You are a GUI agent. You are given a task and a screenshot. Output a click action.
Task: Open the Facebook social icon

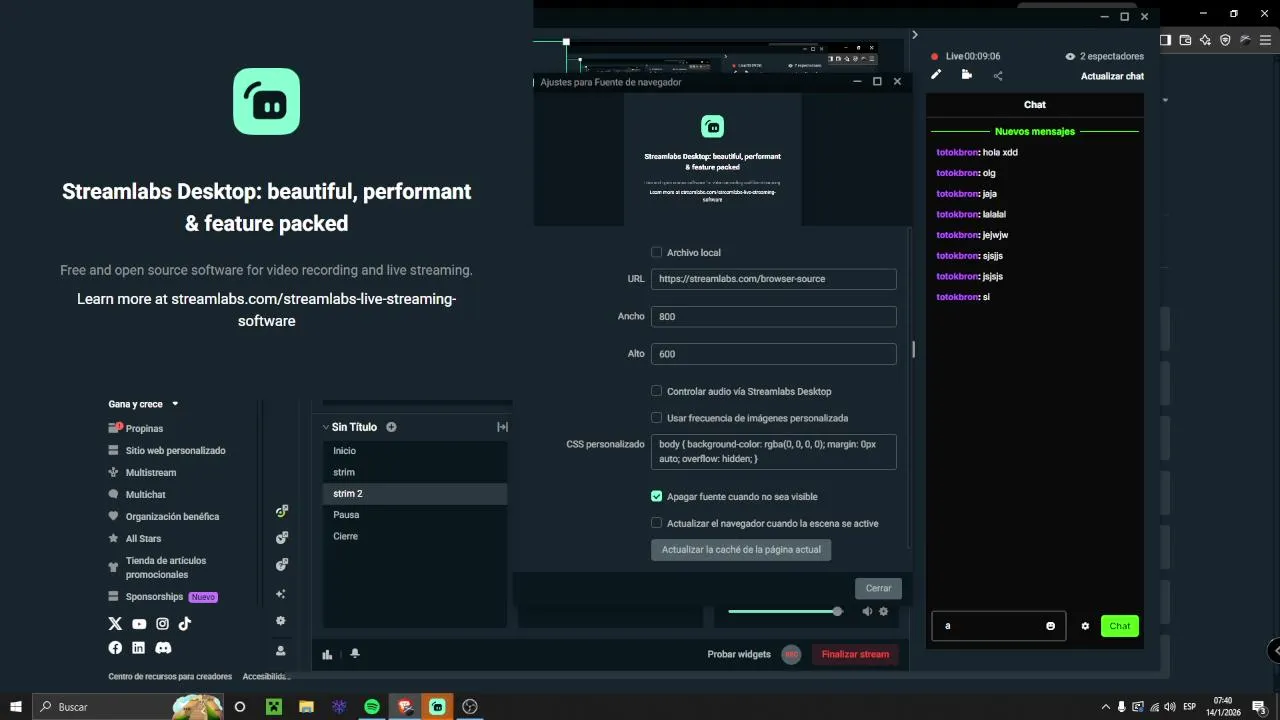pos(115,648)
